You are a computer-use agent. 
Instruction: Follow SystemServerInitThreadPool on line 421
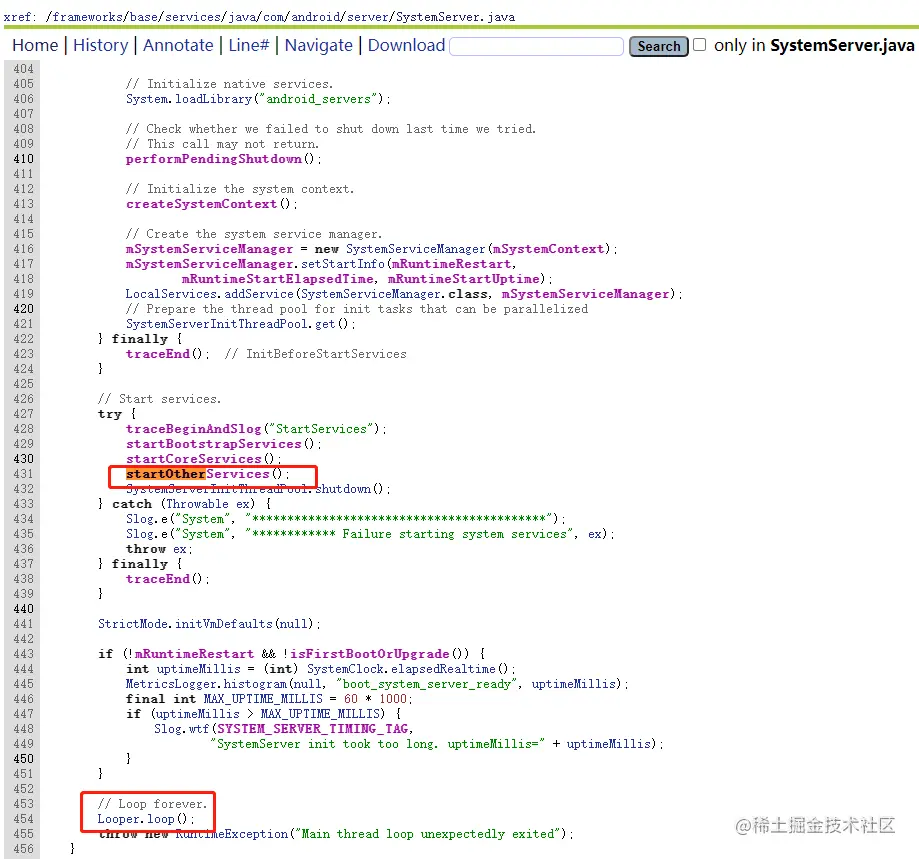click(x=216, y=324)
